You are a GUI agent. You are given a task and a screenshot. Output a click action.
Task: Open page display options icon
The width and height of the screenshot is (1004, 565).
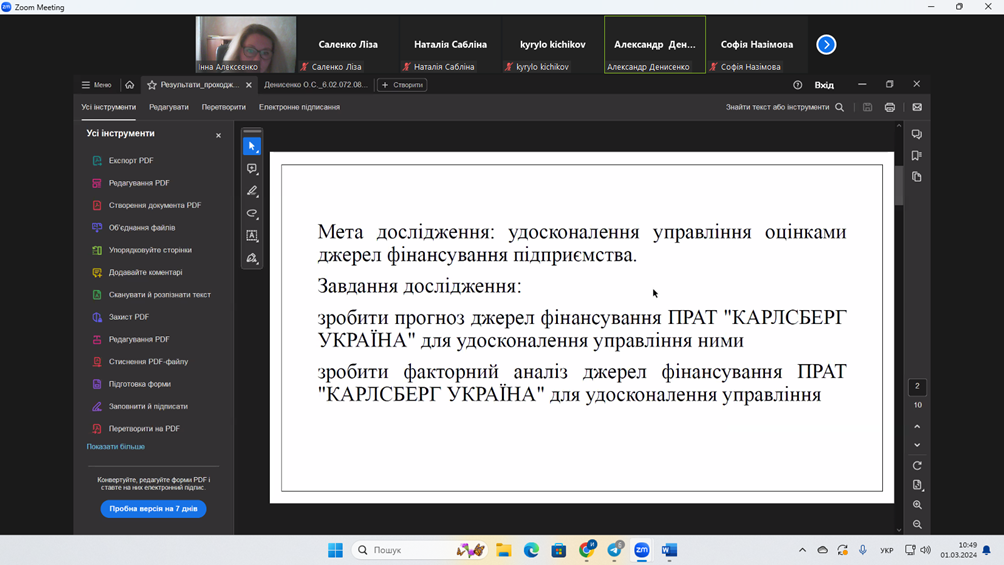(x=917, y=485)
